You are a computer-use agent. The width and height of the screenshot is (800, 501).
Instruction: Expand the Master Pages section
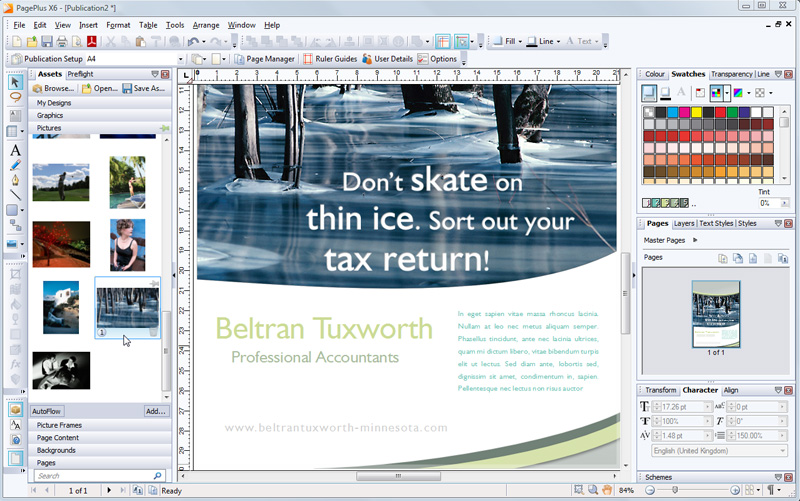(x=695, y=240)
